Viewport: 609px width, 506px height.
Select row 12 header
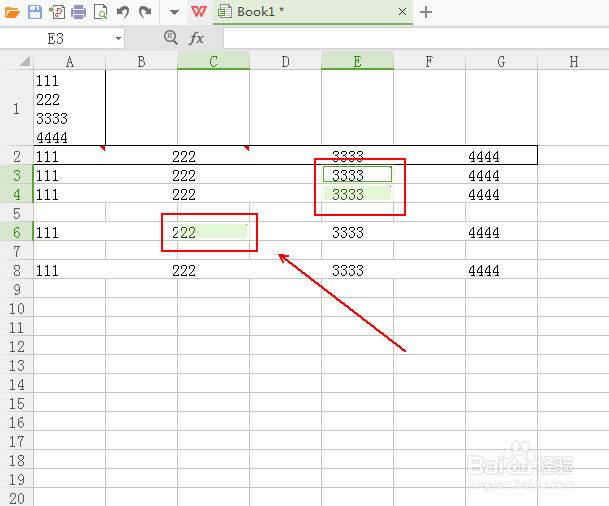click(x=17, y=346)
